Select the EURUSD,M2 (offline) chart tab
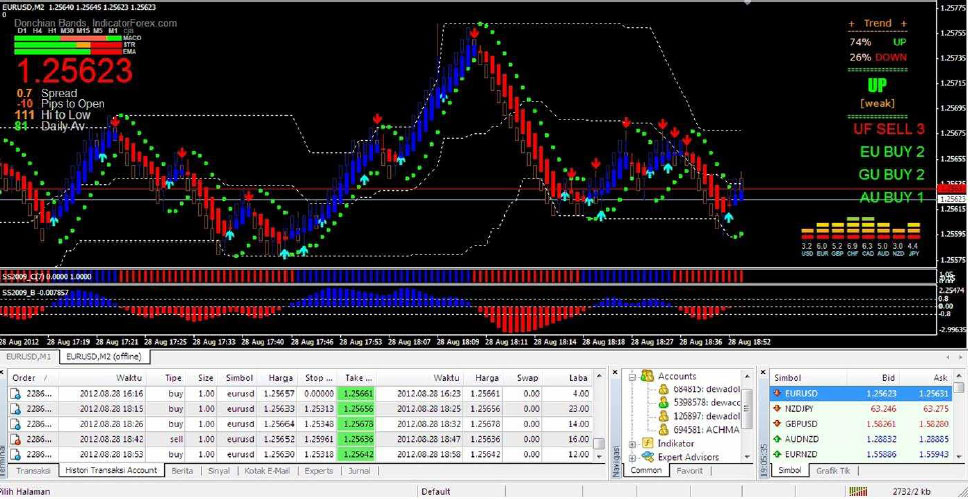 [104, 357]
